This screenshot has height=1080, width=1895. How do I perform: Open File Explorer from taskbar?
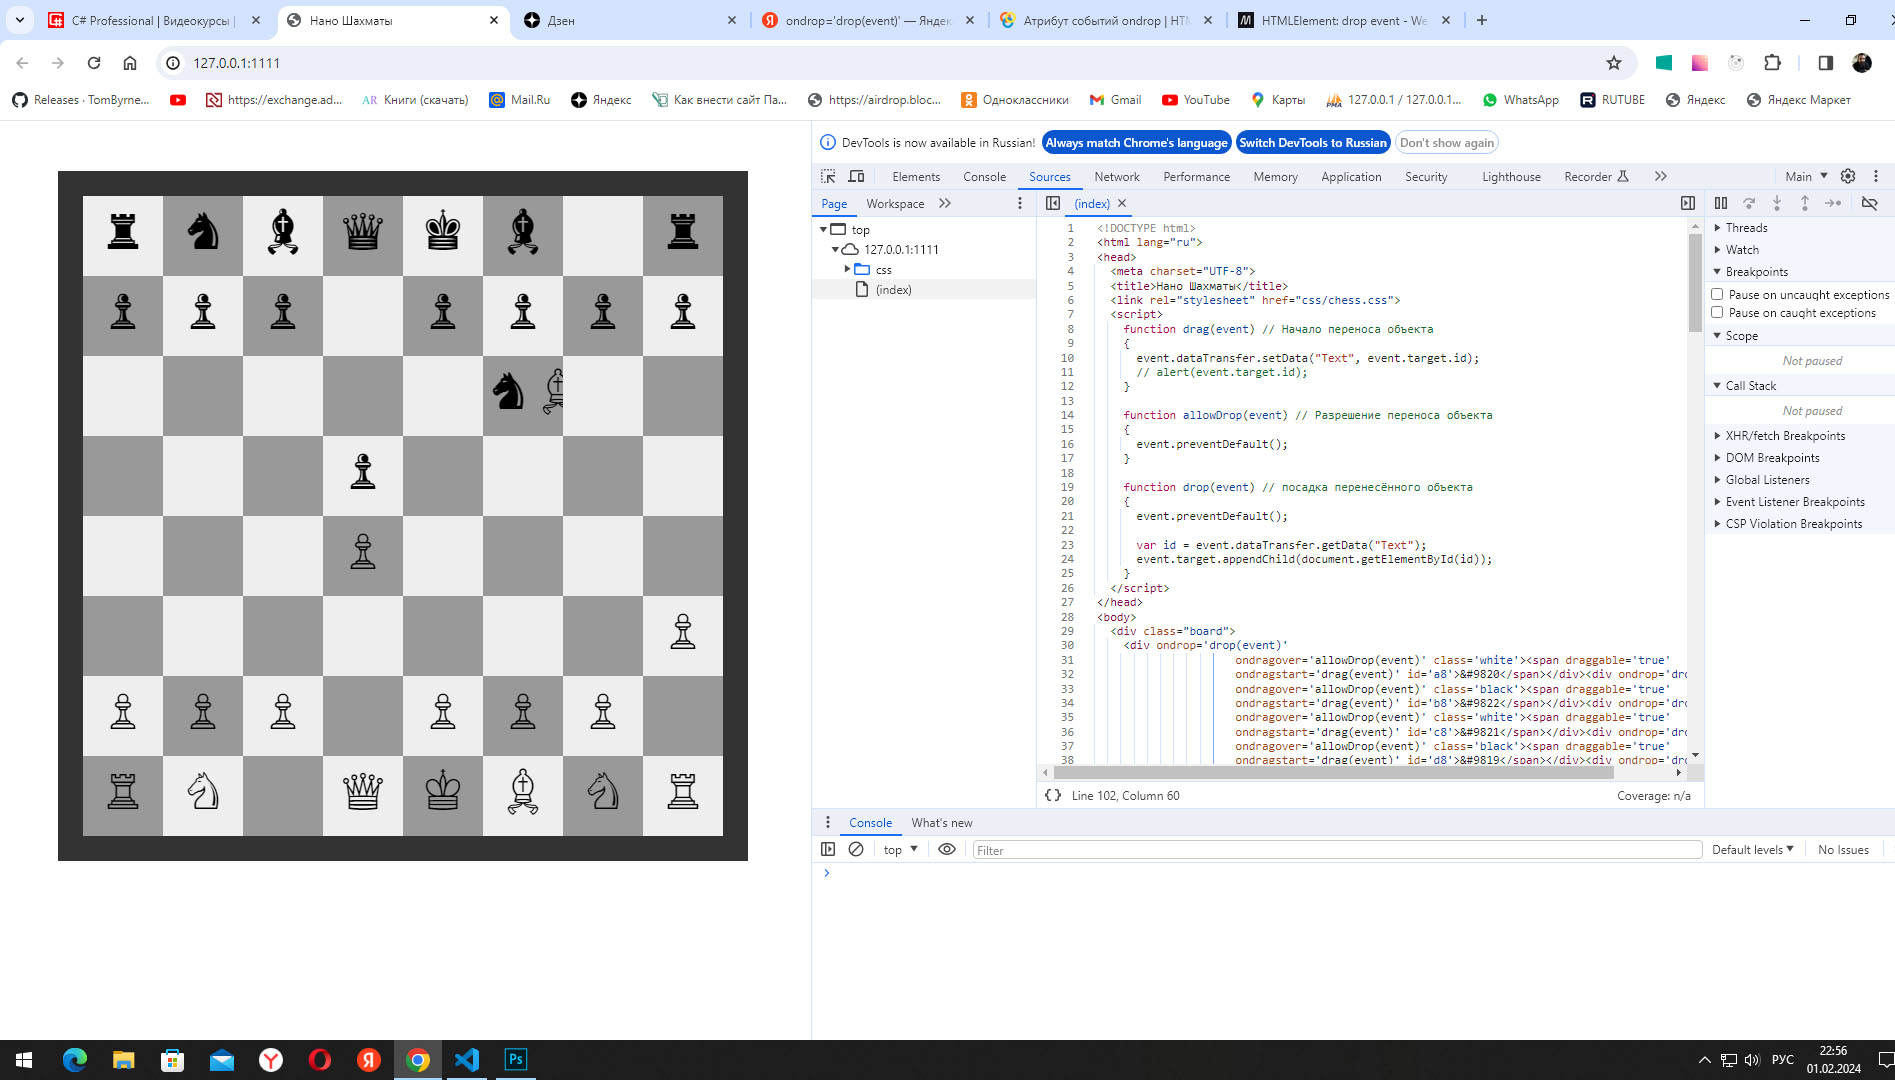124,1059
